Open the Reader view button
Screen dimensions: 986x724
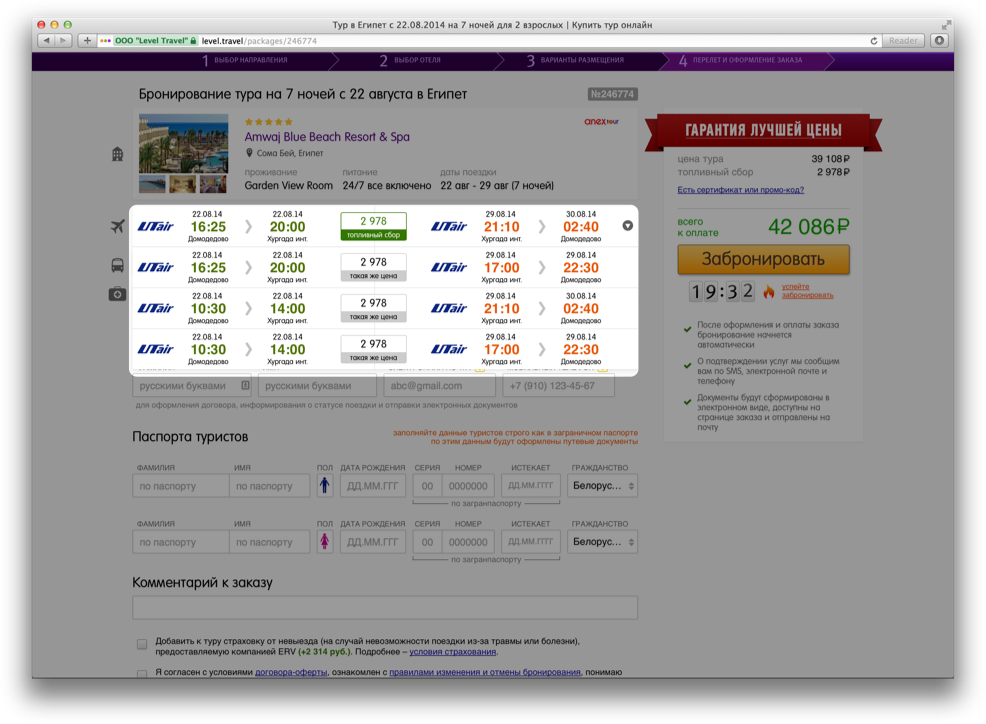coord(903,41)
